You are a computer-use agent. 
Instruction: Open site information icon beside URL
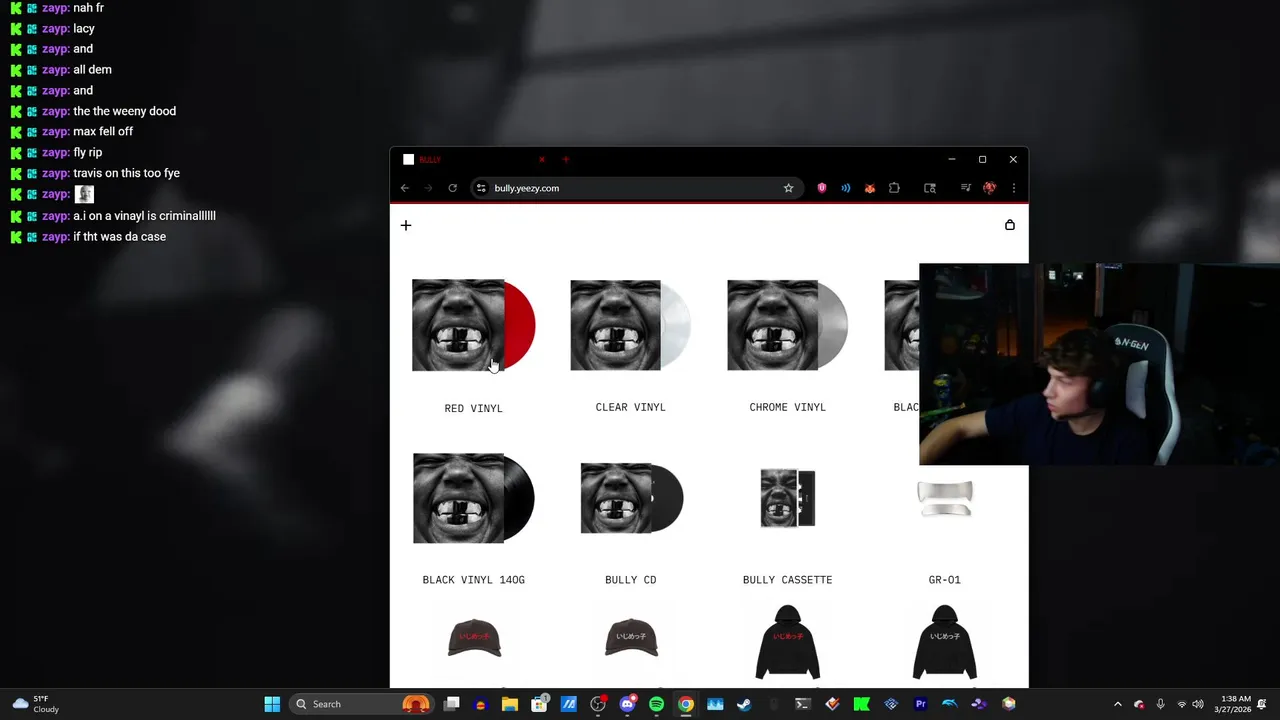click(x=481, y=188)
